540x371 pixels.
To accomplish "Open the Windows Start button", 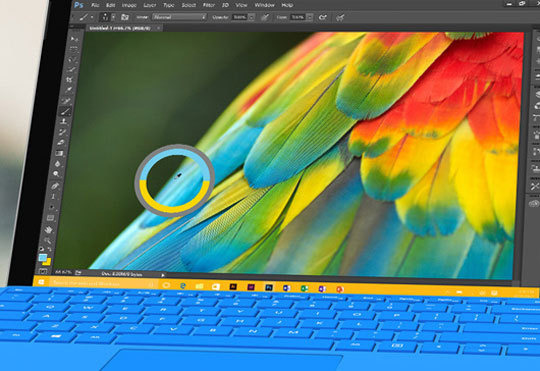I will click(41, 282).
